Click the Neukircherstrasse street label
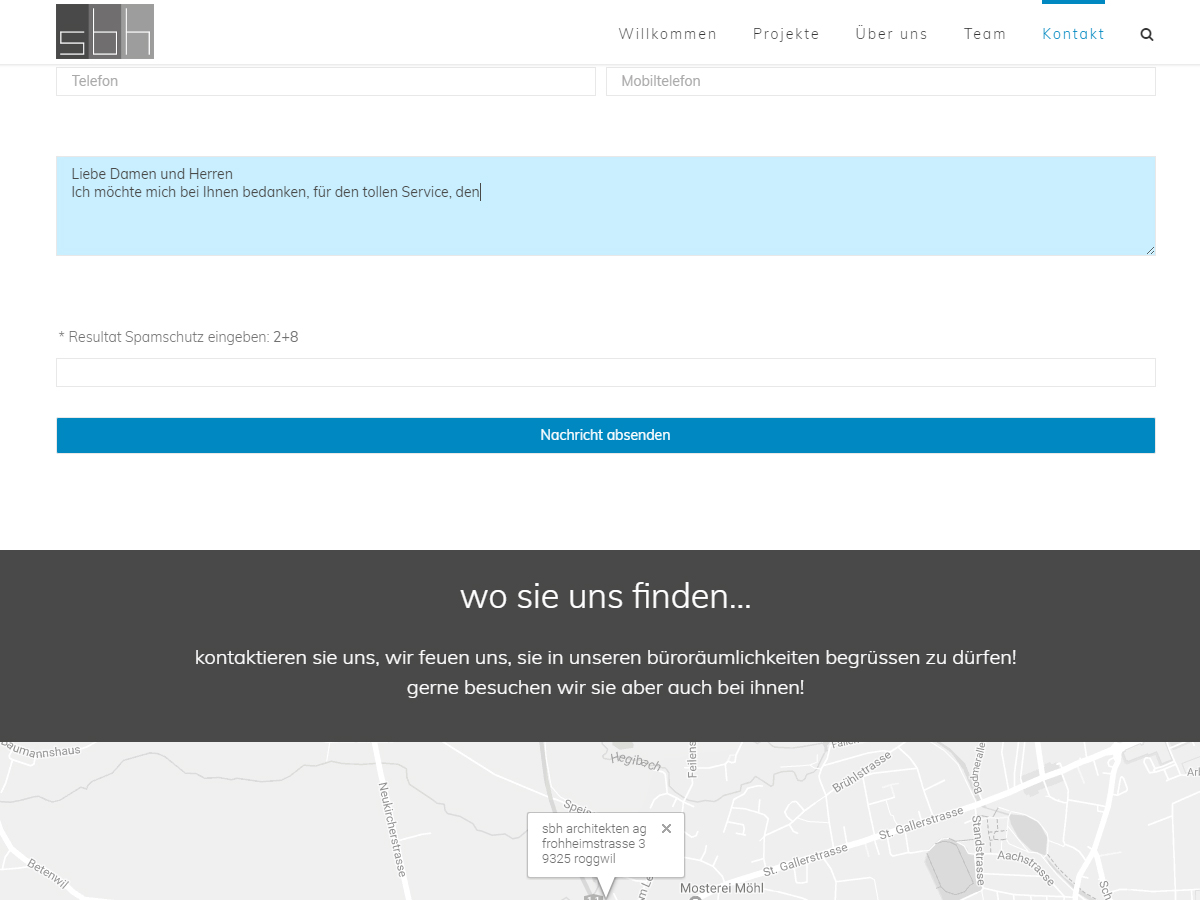This screenshot has width=1200, height=900. coord(390,829)
